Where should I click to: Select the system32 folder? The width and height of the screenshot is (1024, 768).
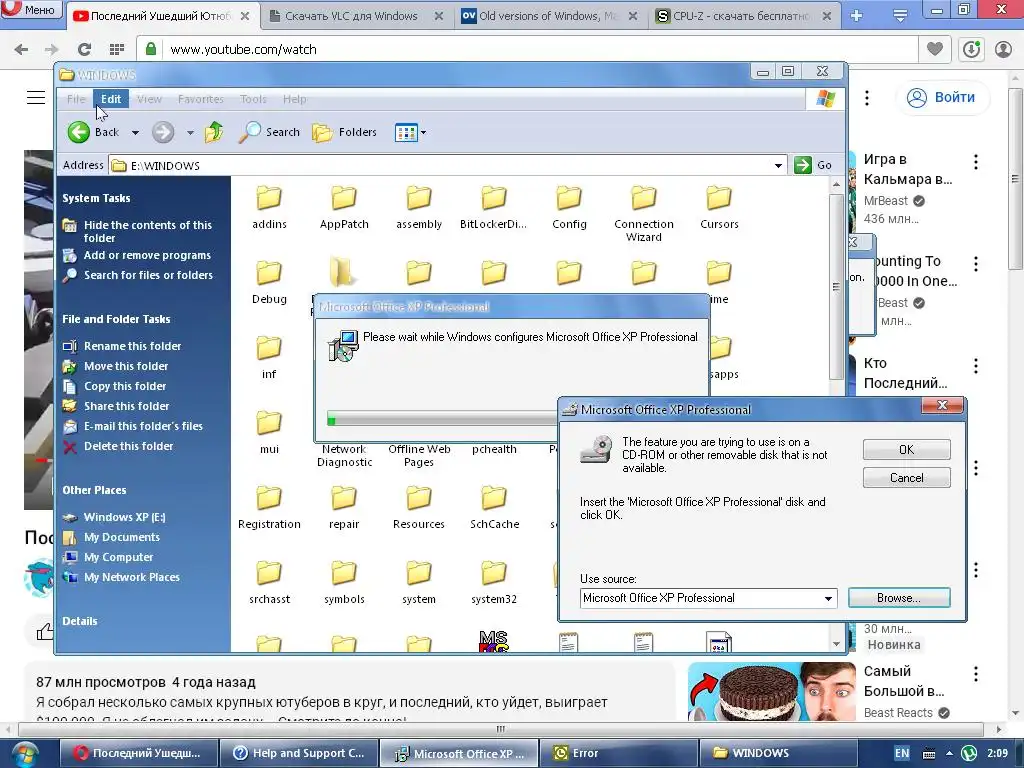pos(494,583)
